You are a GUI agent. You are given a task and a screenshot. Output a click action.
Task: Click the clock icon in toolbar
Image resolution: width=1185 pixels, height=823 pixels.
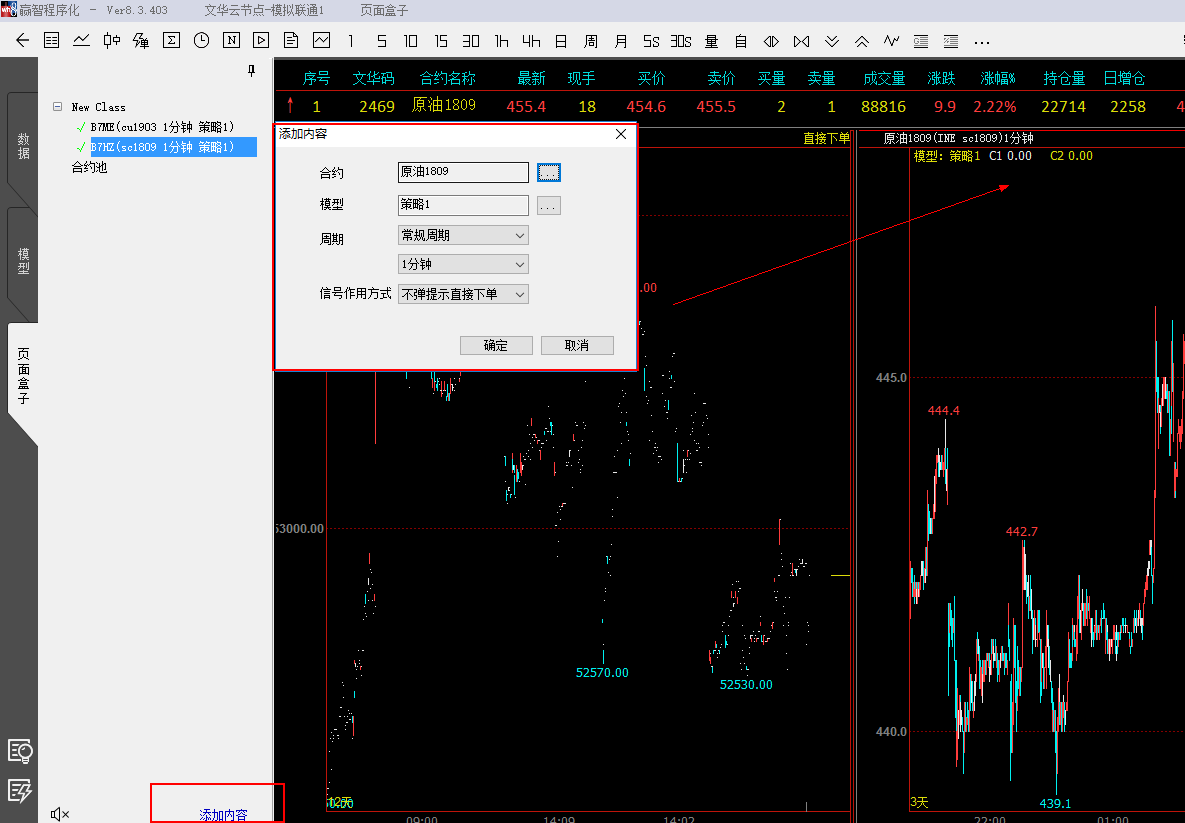pyautogui.click(x=201, y=41)
